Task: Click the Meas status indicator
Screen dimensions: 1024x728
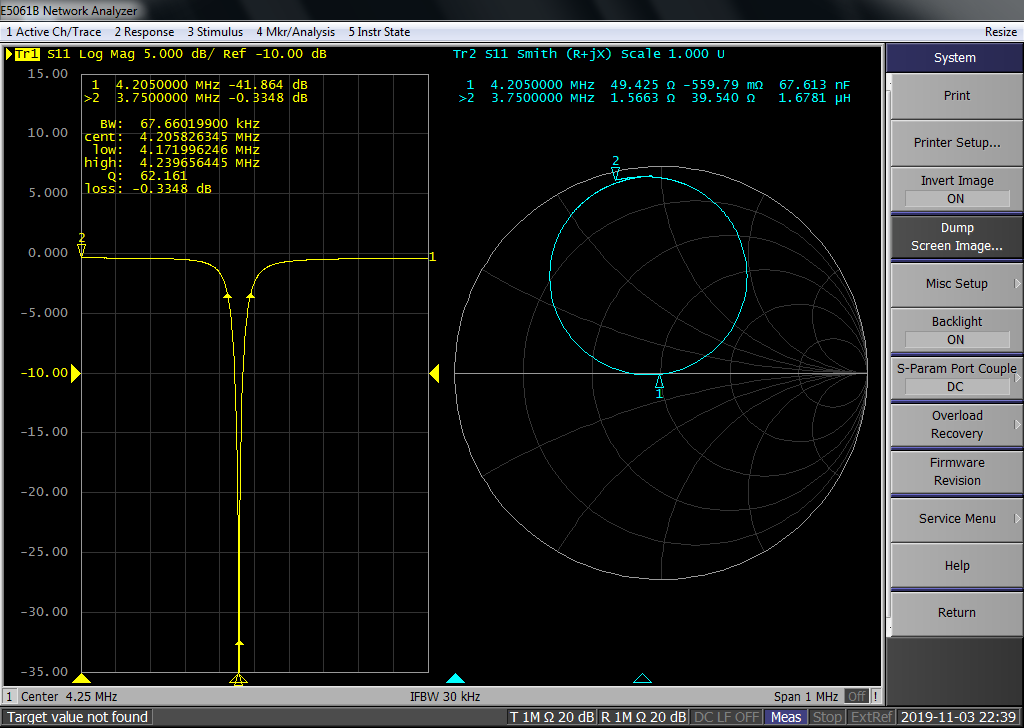Action: [x=786, y=717]
